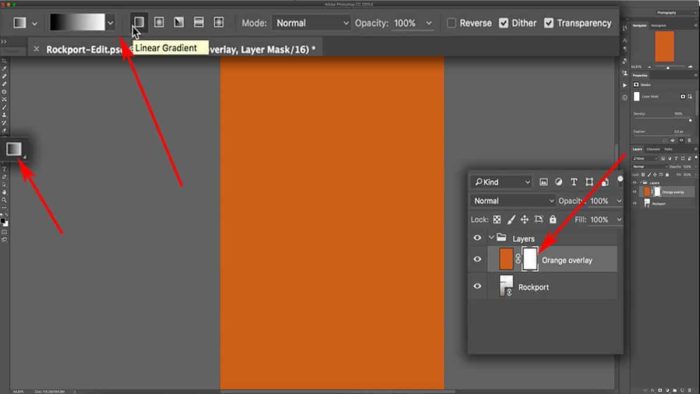Select the Reflected Gradient style

coord(199,22)
